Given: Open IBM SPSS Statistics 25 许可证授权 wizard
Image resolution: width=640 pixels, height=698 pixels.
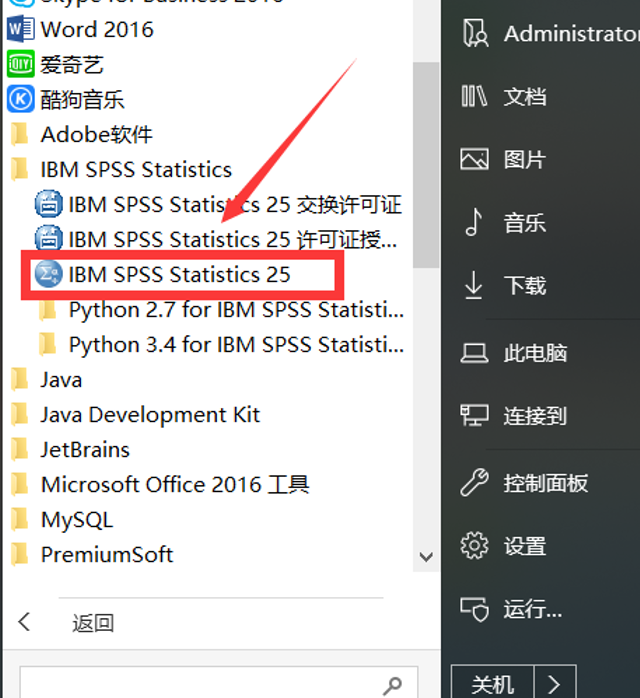Looking at the screenshot, I should [x=216, y=239].
